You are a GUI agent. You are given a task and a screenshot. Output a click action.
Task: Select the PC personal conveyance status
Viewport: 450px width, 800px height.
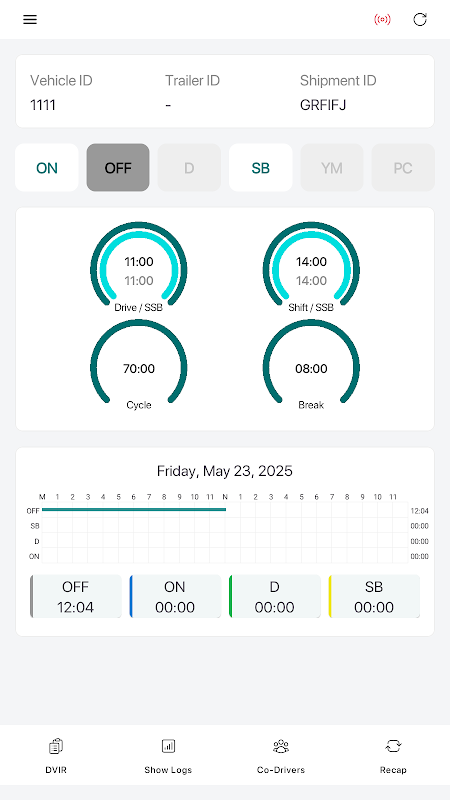tap(403, 168)
